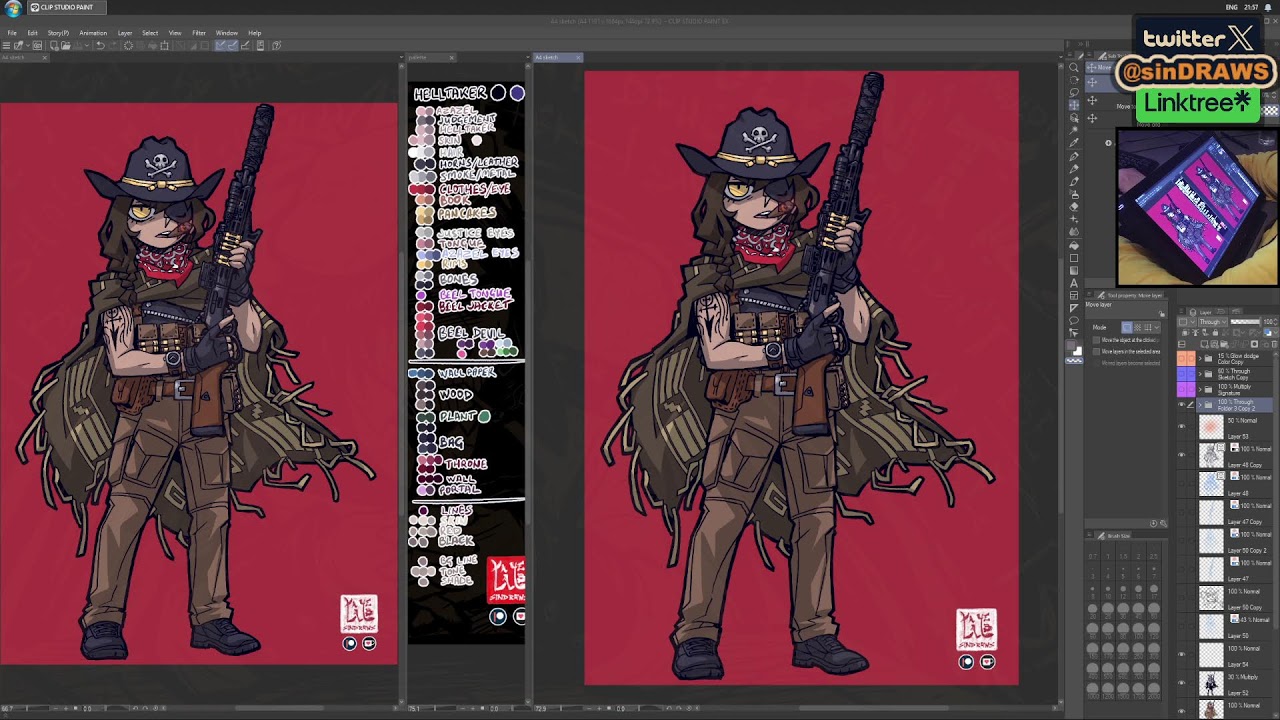Click the help question mark icon
Screen dimensions: 1280x720
(277, 45)
